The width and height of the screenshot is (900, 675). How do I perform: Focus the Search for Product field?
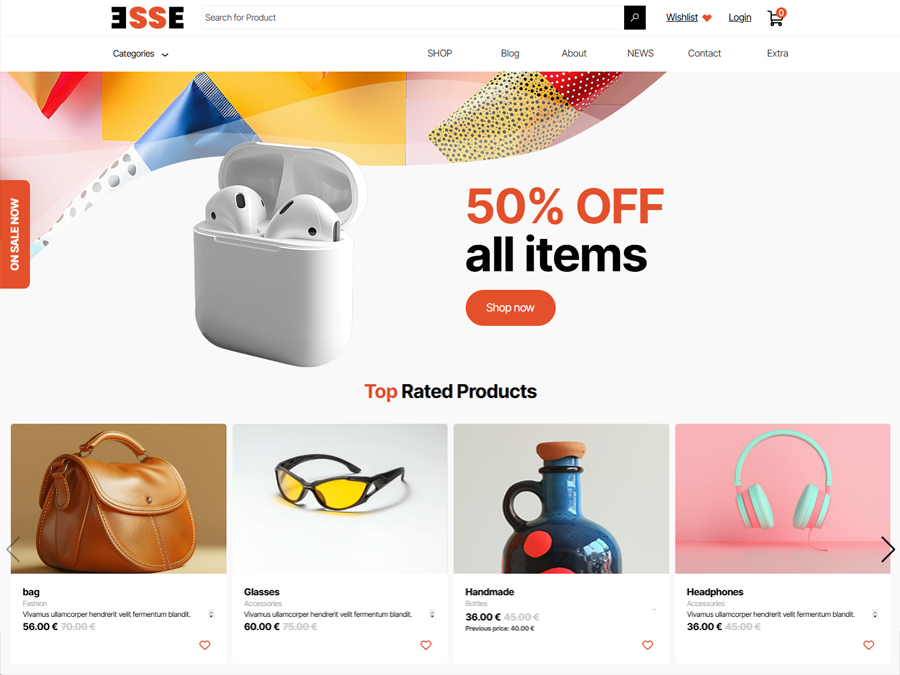(x=412, y=18)
